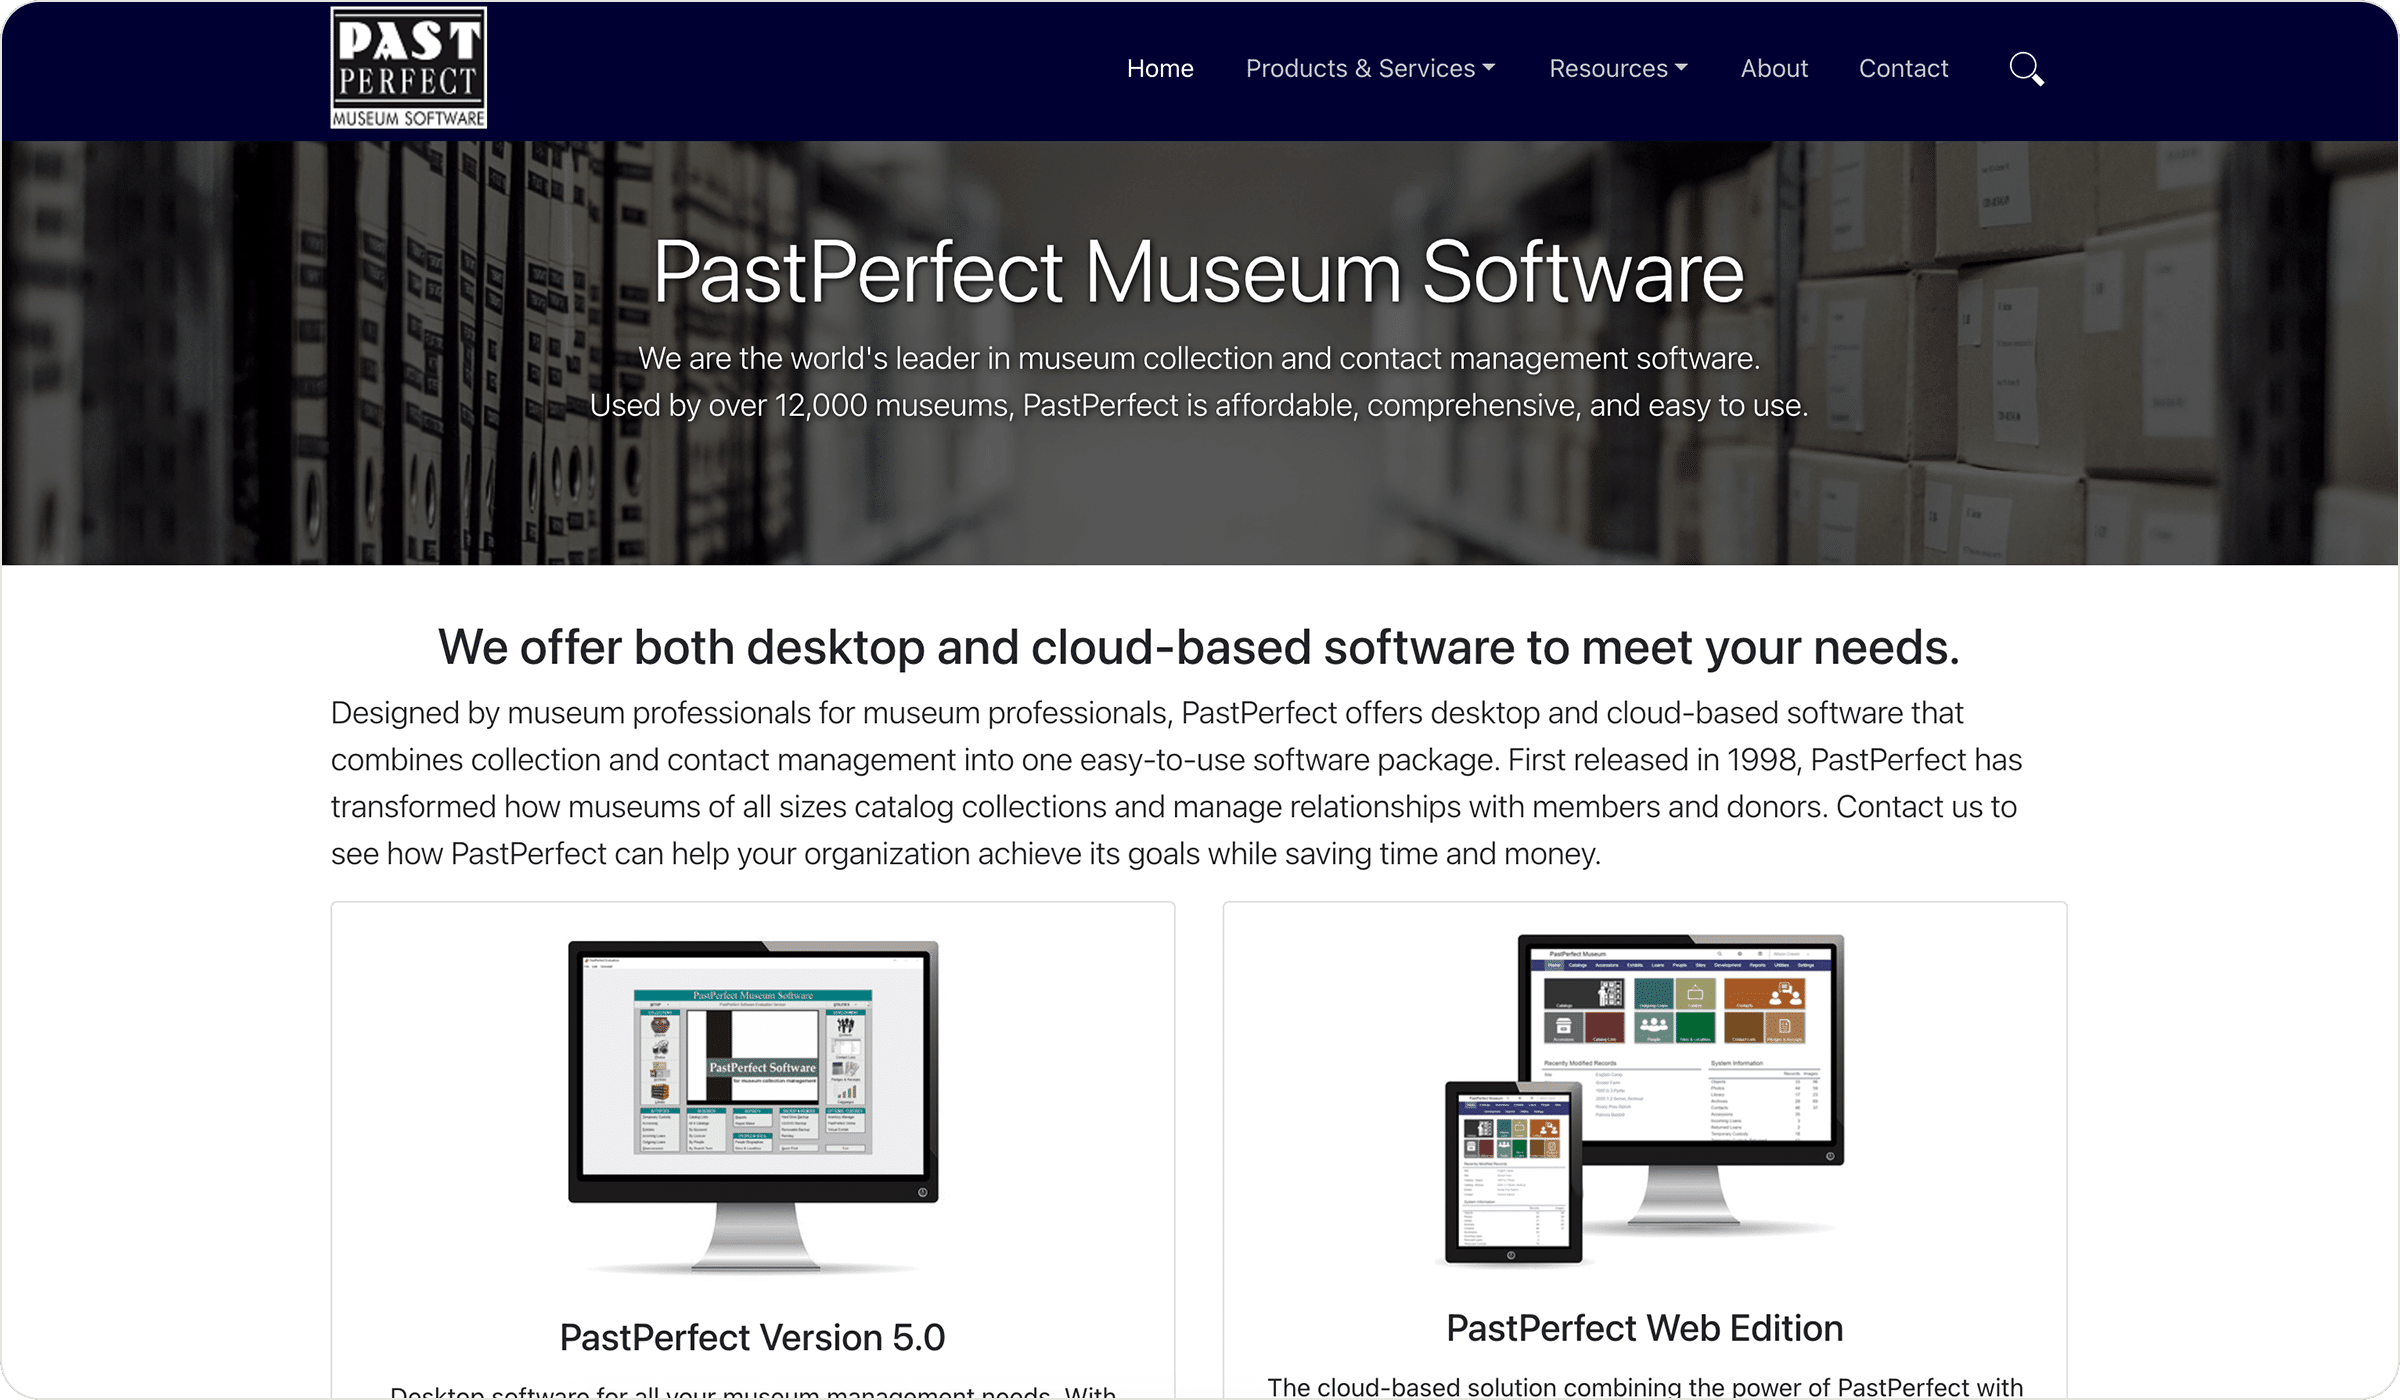This screenshot has height=1400, width=2400.
Task: Click the desktop monitor image for Version 5.0
Action: coord(753,1106)
